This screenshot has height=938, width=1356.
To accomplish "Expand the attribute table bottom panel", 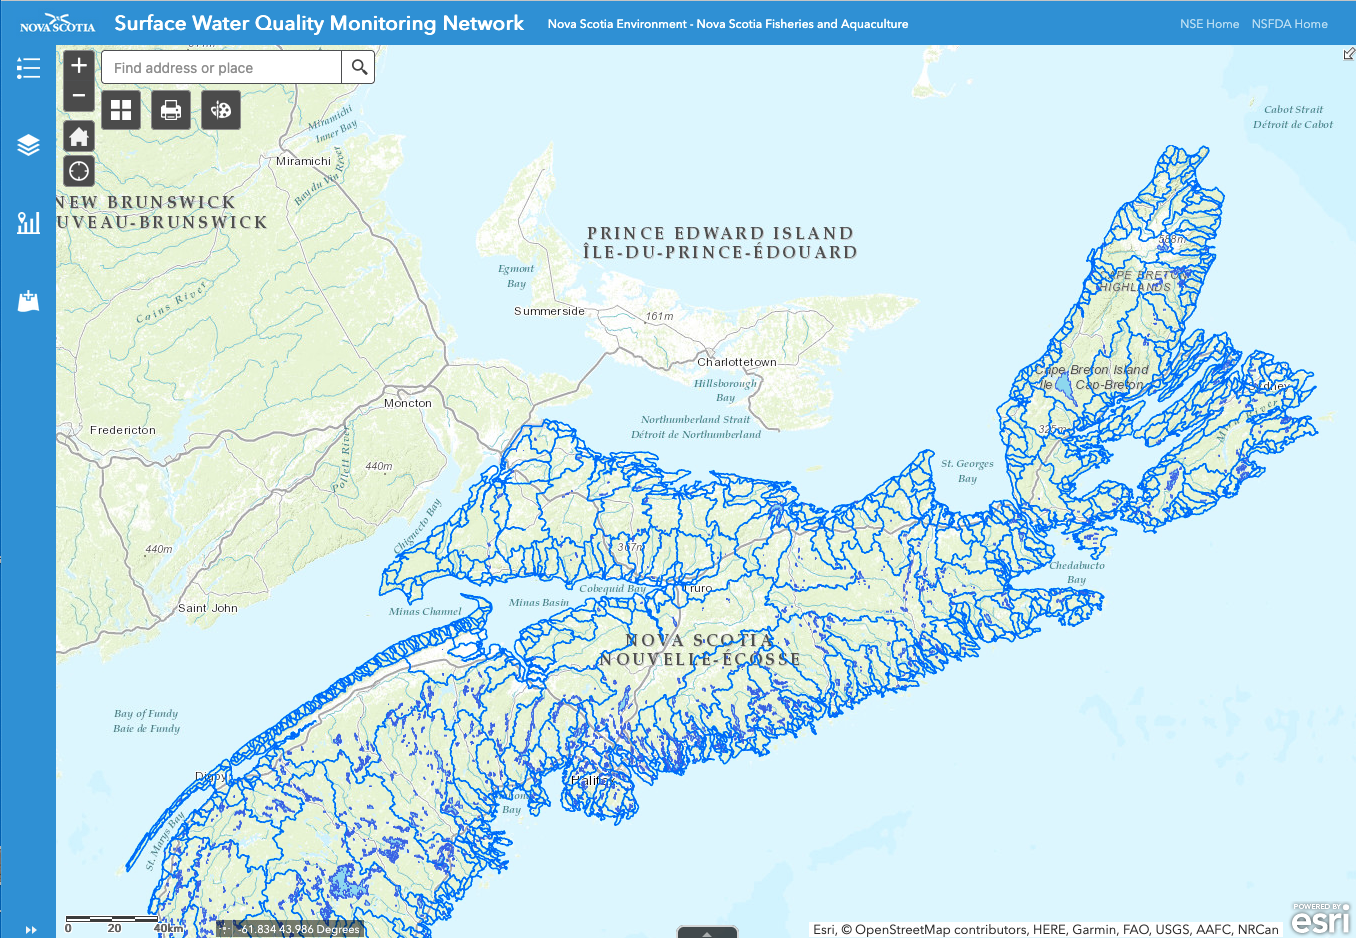I will click(x=707, y=932).
